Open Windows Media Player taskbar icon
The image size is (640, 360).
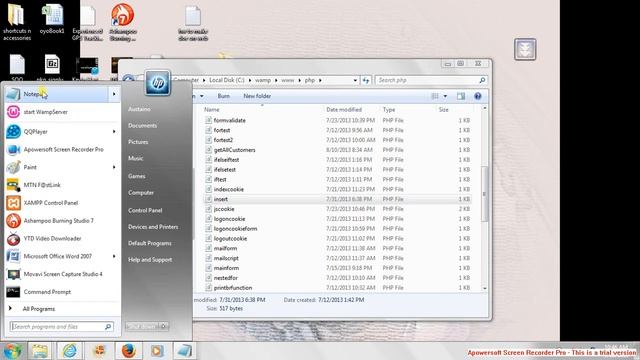pyautogui.click(x=157, y=351)
